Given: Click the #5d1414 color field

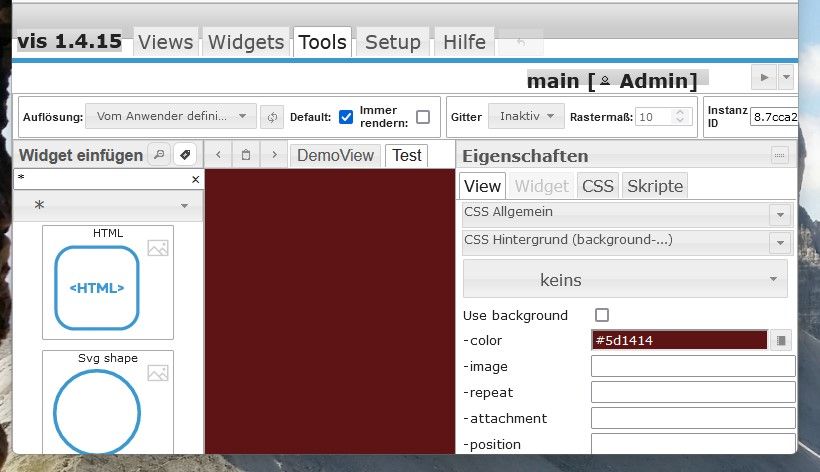Looking at the screenshot, I should (x=679, y=340).
